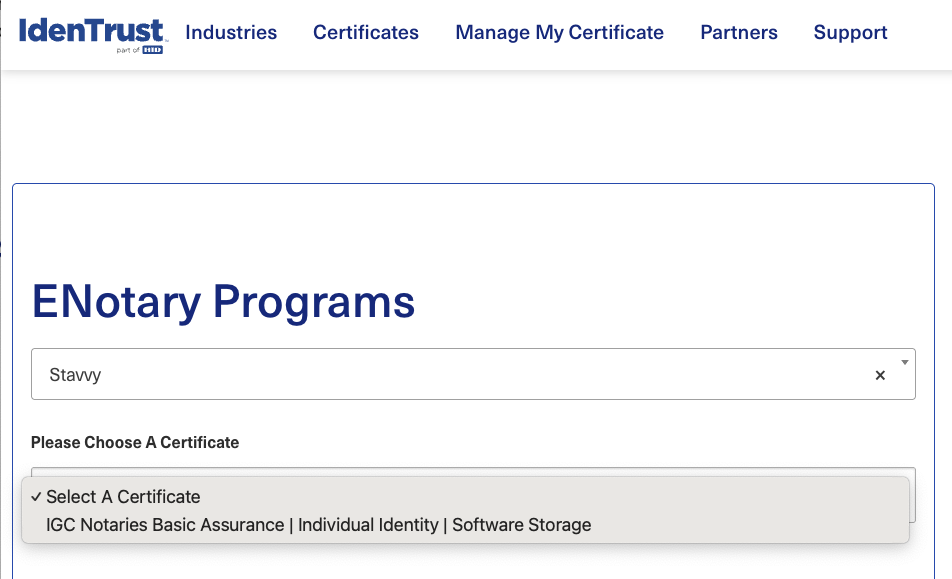This screenshot has height=579, width=952.
Task: Open the Partners menu
Action: click(x=738, y=32)
